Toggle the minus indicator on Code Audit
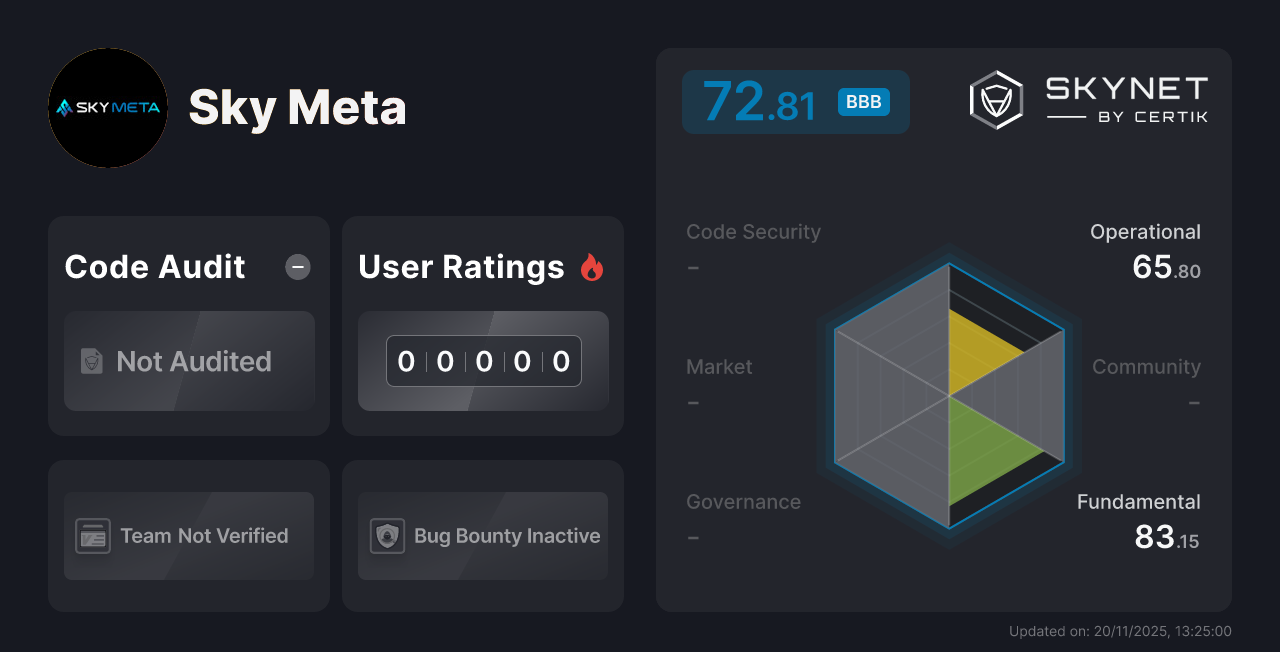This screenshot has width=1280, height=652. pos(297,266)
